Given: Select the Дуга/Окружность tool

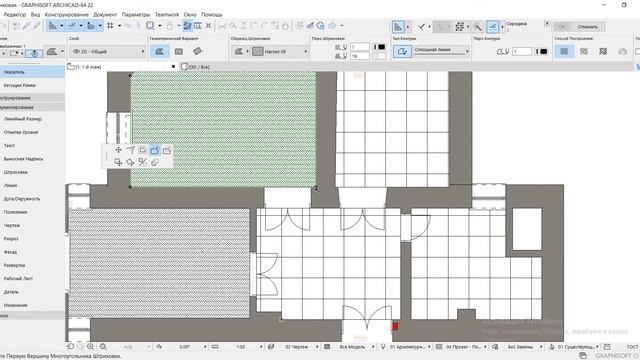Looking at the screenshot, I should pyautogui.click(x=32, y=199).
